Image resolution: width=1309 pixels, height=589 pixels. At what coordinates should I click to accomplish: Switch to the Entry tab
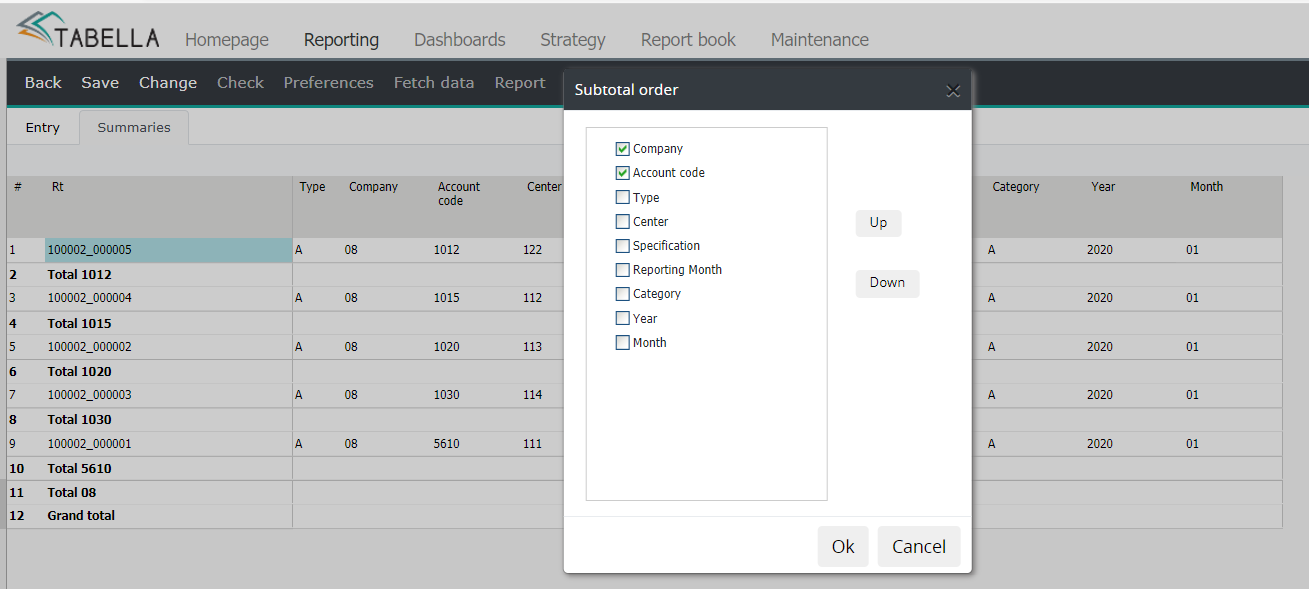[x=43, y=128]
